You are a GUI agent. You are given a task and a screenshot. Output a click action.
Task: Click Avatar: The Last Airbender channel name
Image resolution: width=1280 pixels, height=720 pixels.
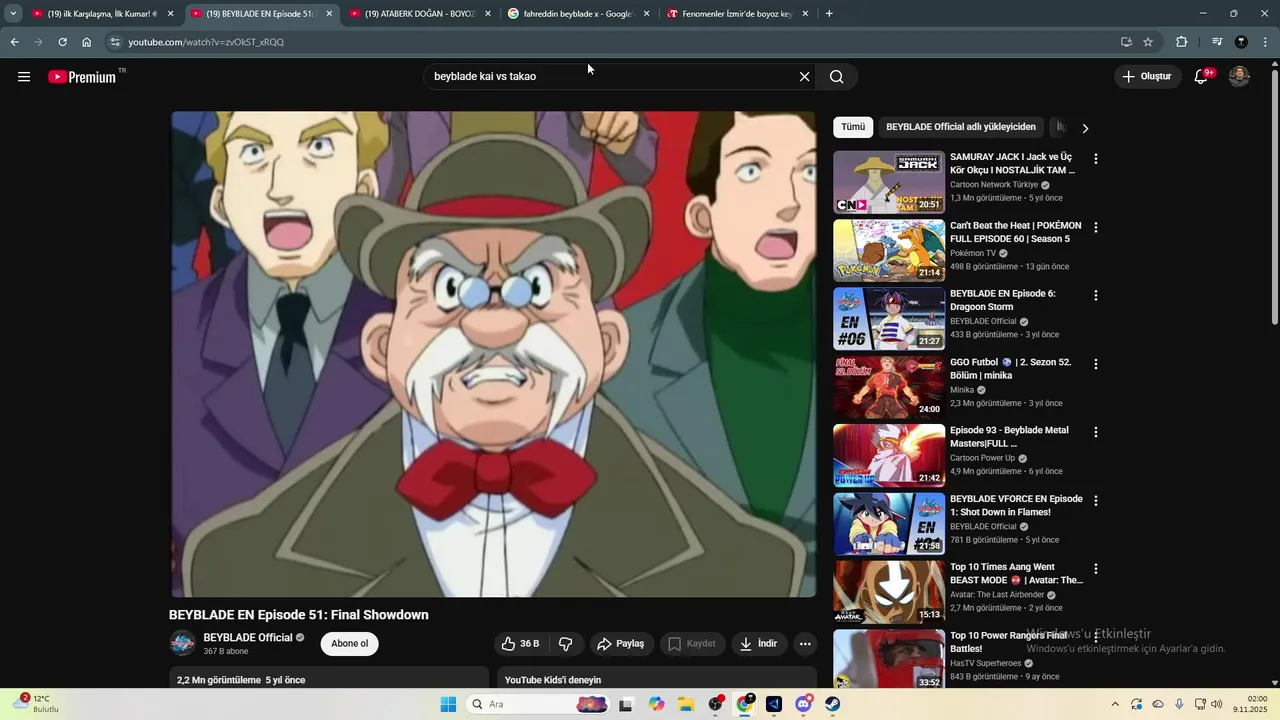coord(997,595)
